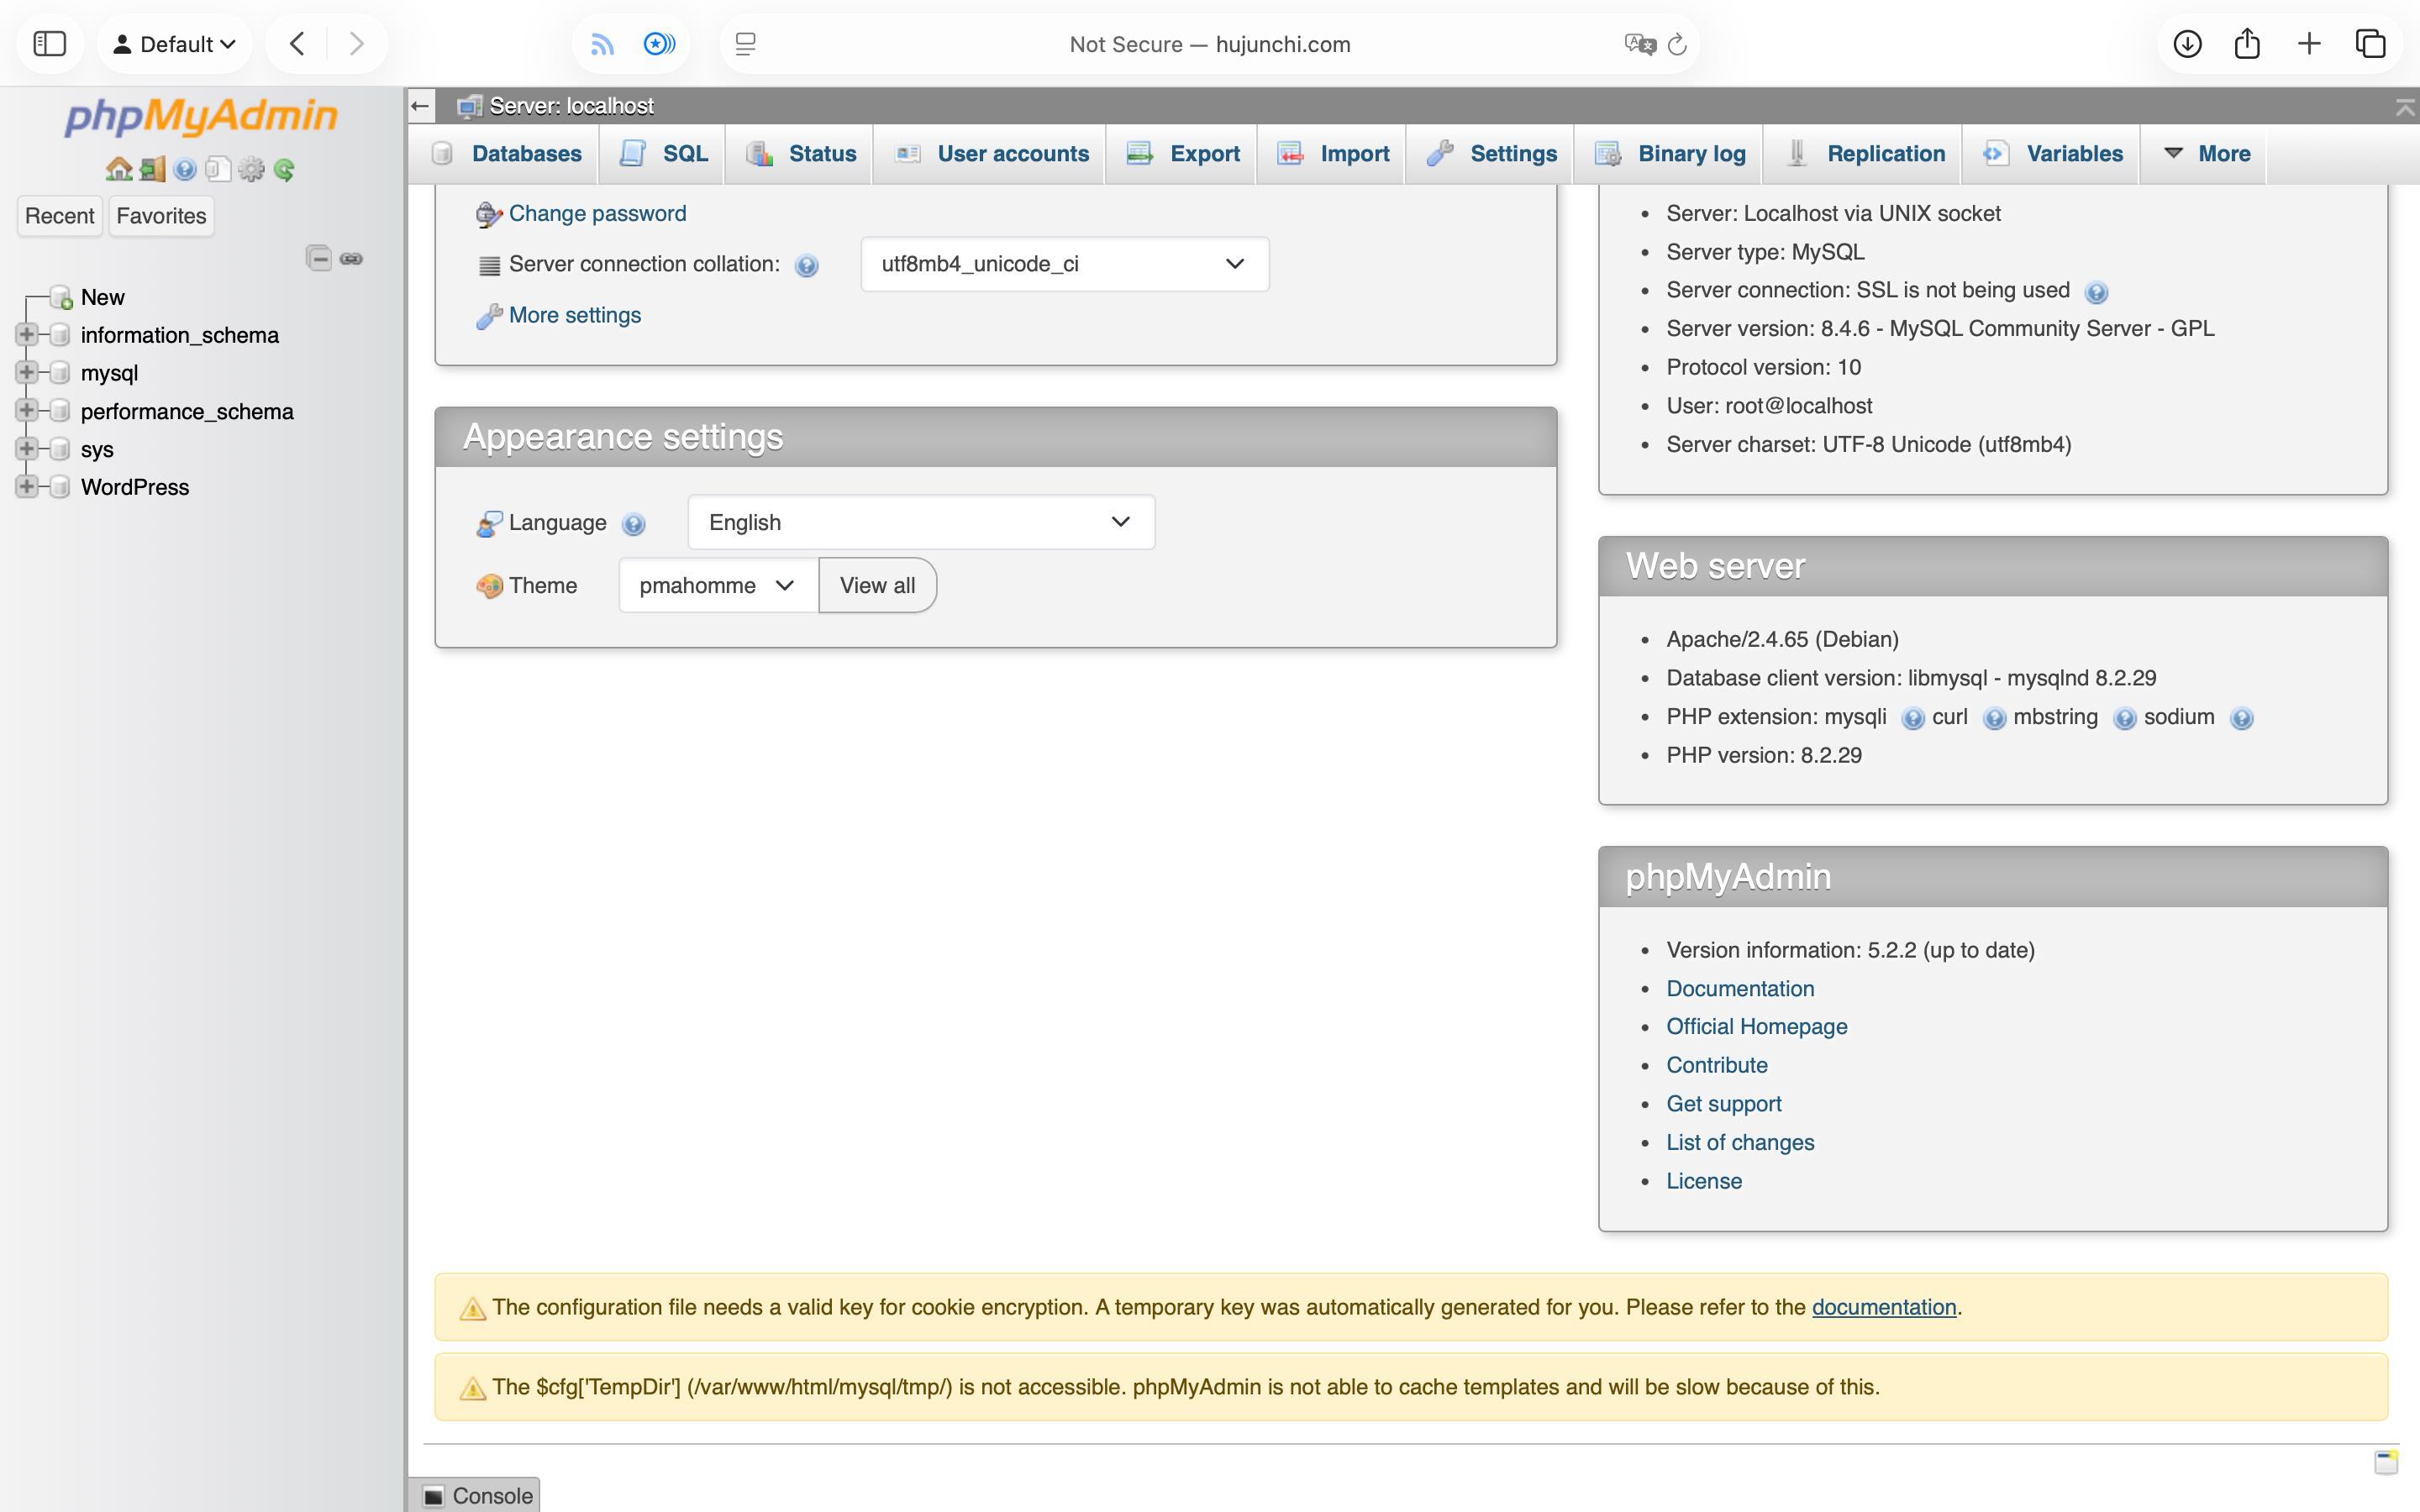This screenshot has width=2420, height=1512.
Task: Click the help icon beside SSL status
Action: (2096, 292)
